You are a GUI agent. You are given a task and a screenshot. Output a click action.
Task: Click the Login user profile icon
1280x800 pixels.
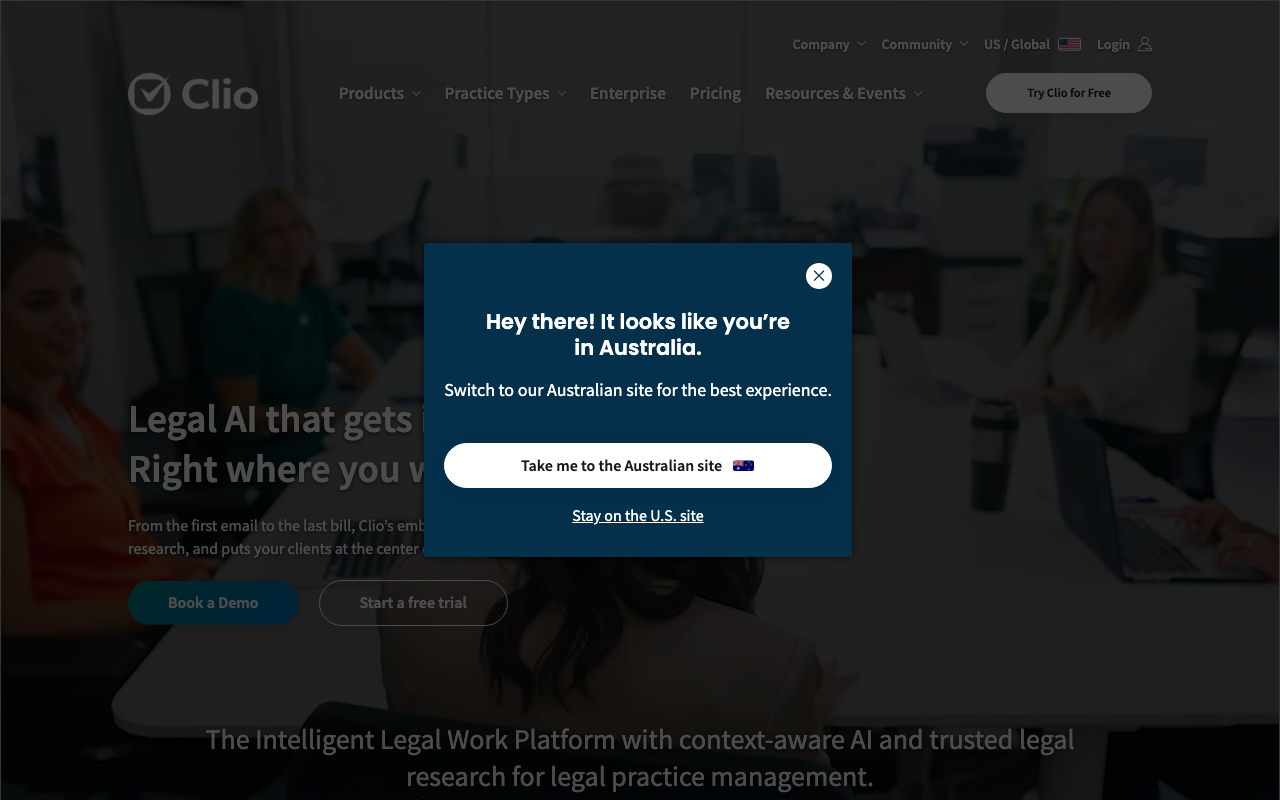[x=1145, y=44]
